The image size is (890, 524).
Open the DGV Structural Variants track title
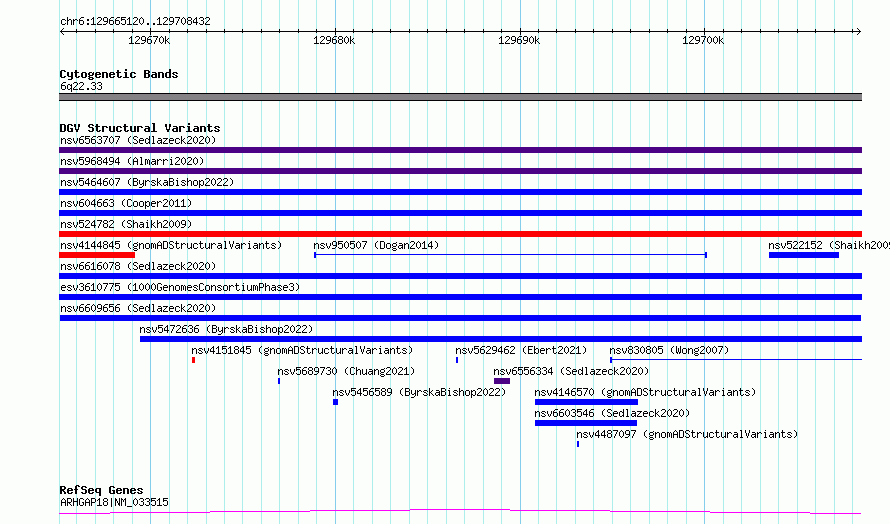tap(140, 128)
